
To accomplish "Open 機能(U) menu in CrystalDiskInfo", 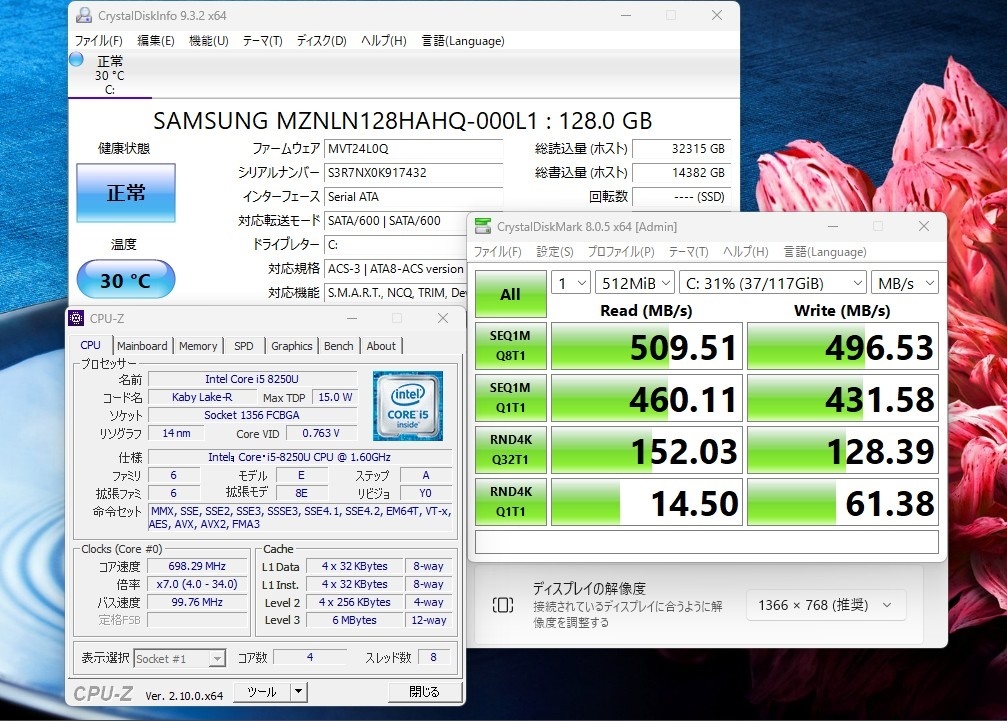I will coord(209,40).
